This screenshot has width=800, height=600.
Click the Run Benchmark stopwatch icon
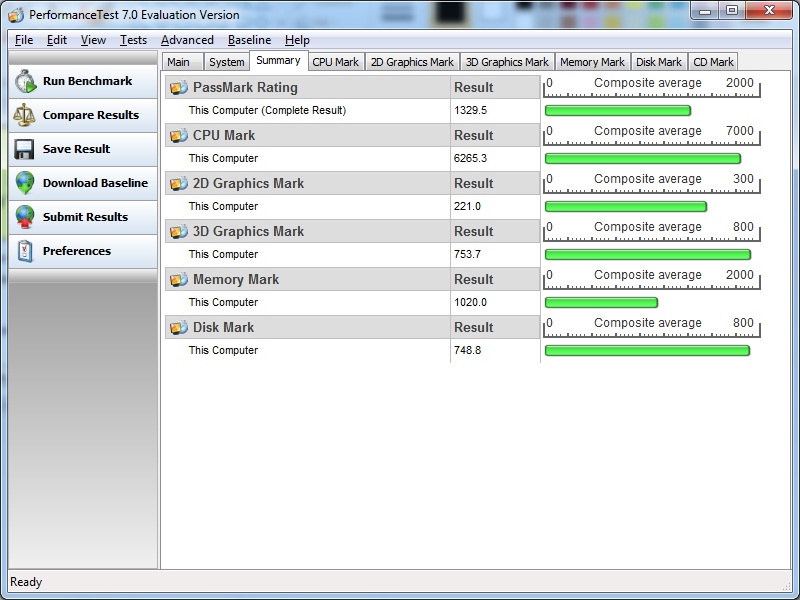[25, 82]
